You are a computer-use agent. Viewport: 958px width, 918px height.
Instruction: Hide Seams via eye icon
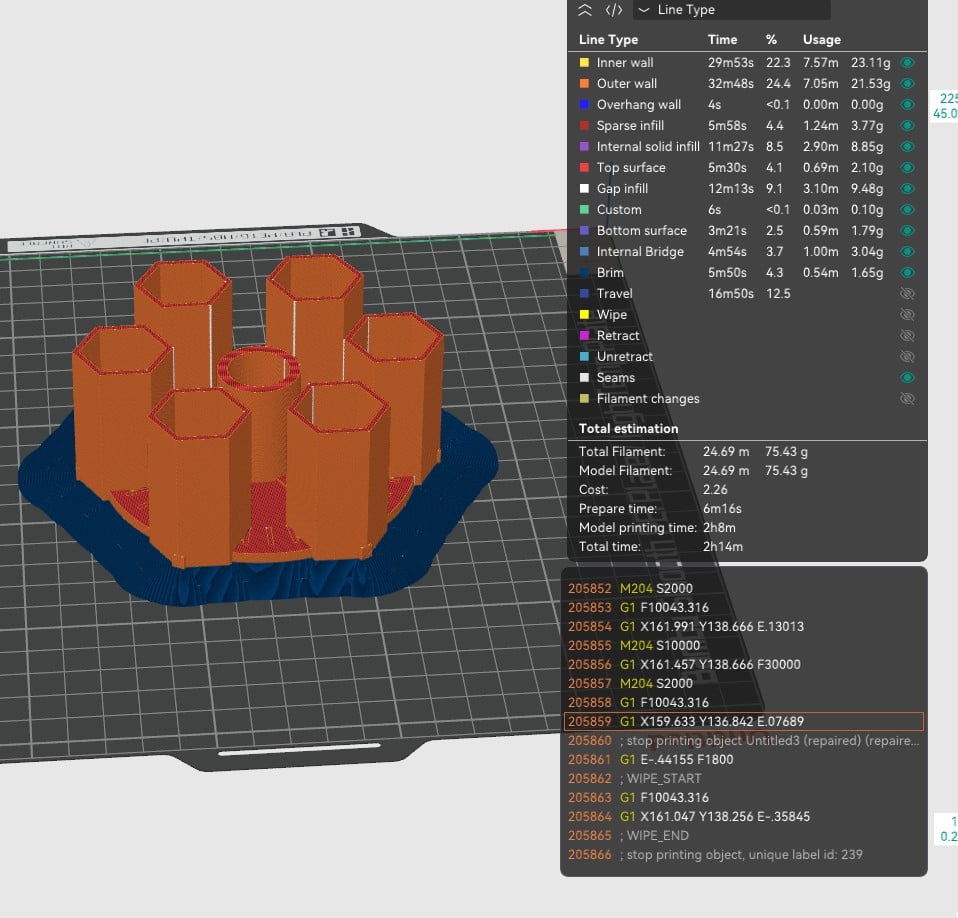click(x=907, y=377)
